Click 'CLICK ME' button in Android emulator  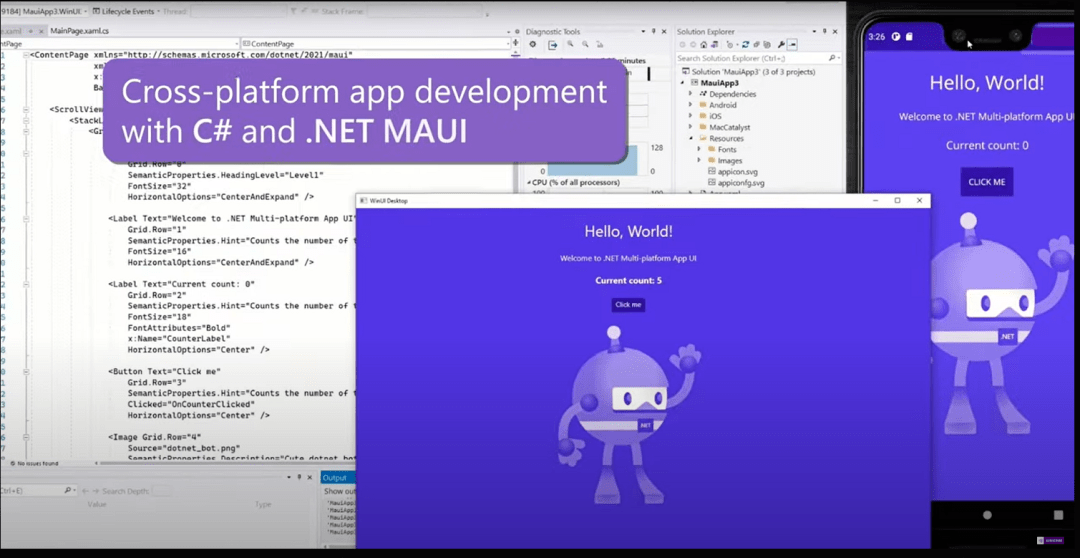pos(987,182)
